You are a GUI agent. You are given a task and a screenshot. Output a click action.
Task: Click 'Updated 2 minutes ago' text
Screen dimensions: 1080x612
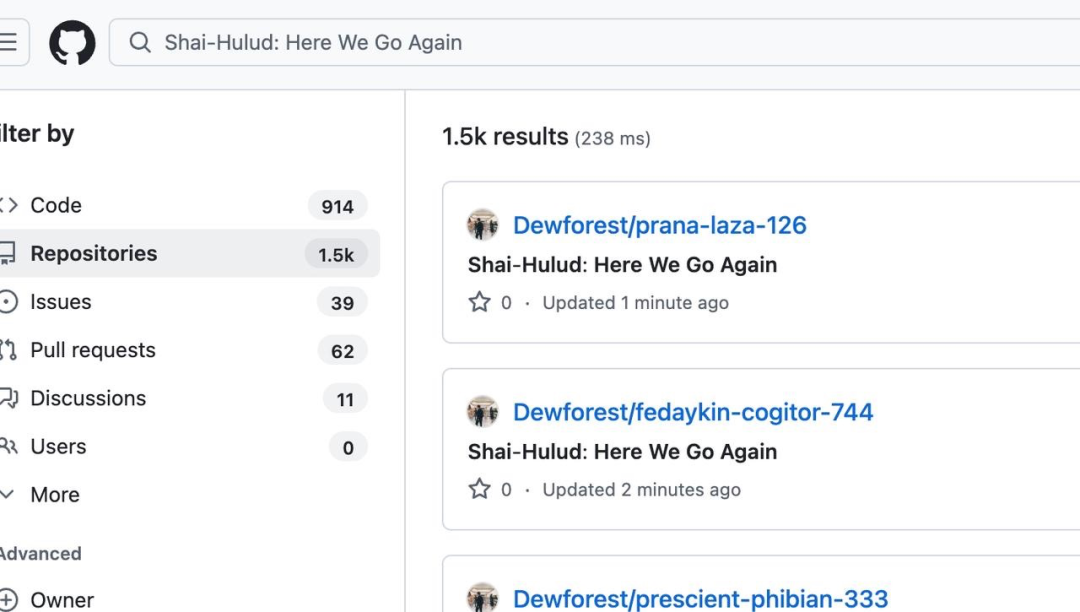click(641, 489)
